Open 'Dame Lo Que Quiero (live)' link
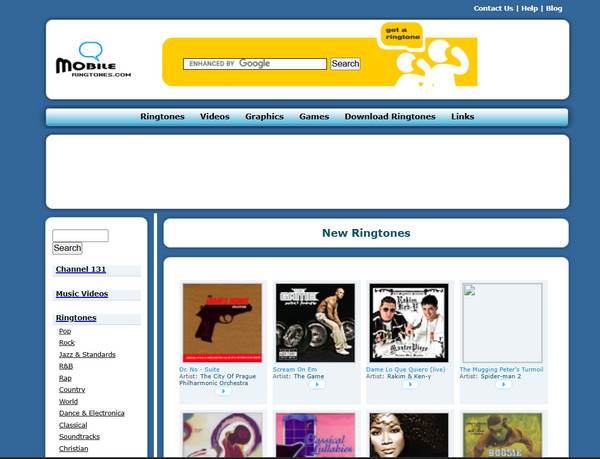 click(x=406, y=369)
